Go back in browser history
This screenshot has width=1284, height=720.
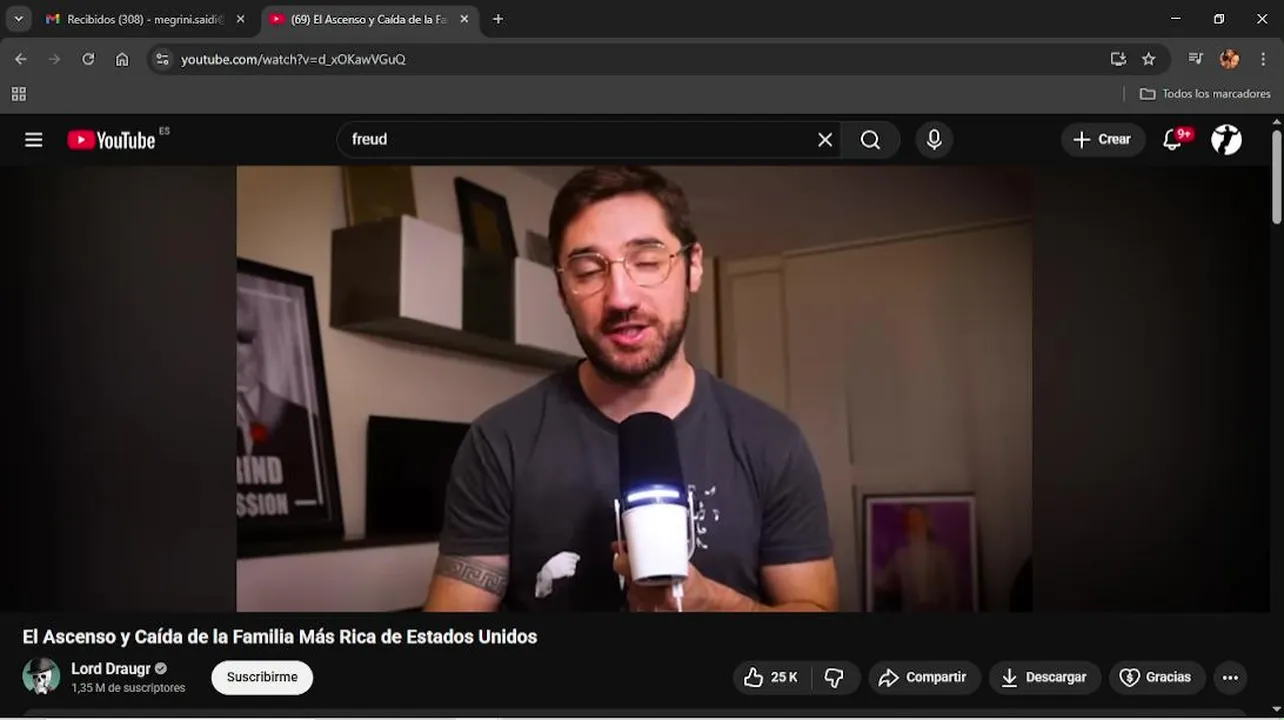pos(21,59)
